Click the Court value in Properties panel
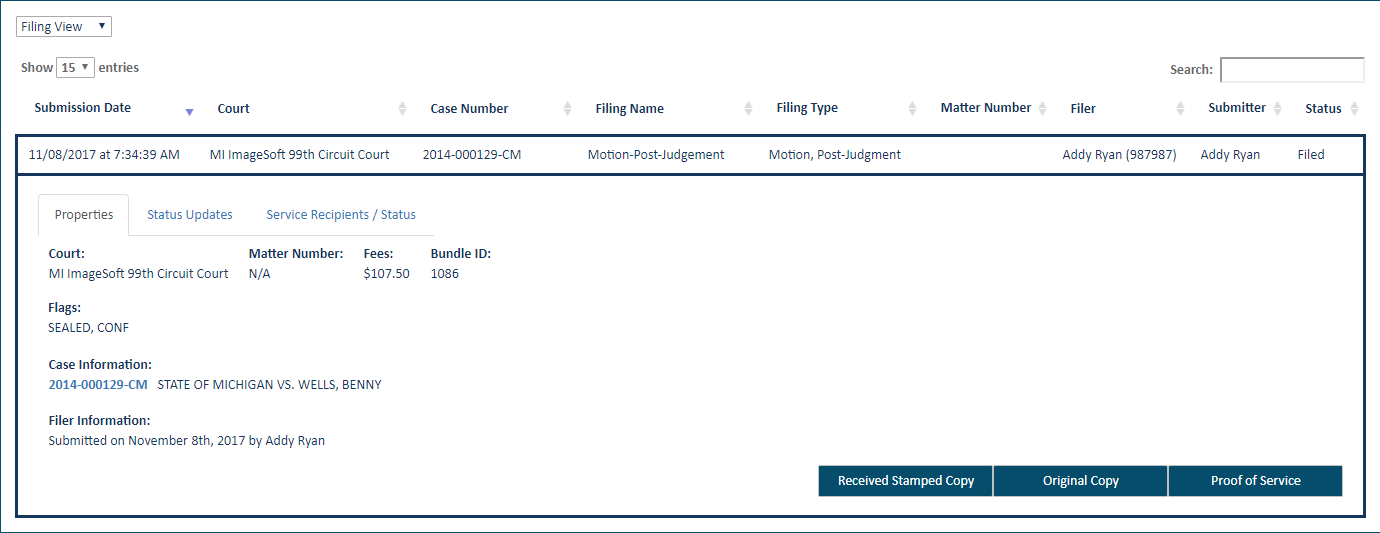Image resolution: width=1380 pixels, height=533 pixels. click(x=139, y=274)
